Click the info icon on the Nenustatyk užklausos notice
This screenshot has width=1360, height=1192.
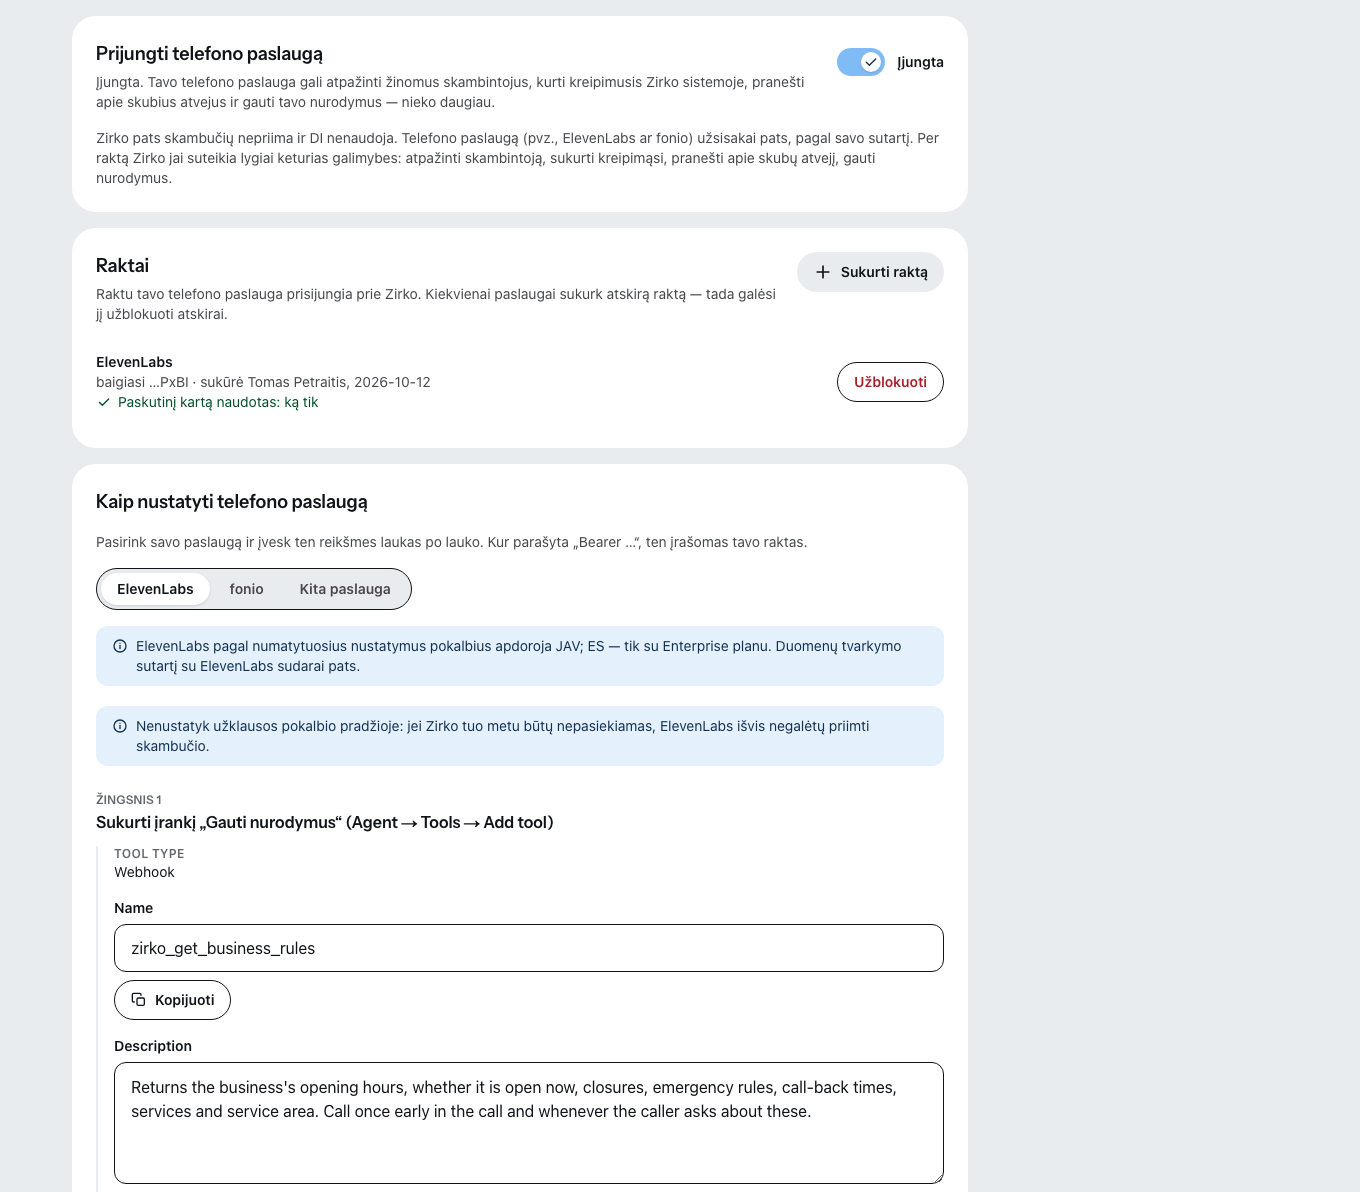point(120,726)
